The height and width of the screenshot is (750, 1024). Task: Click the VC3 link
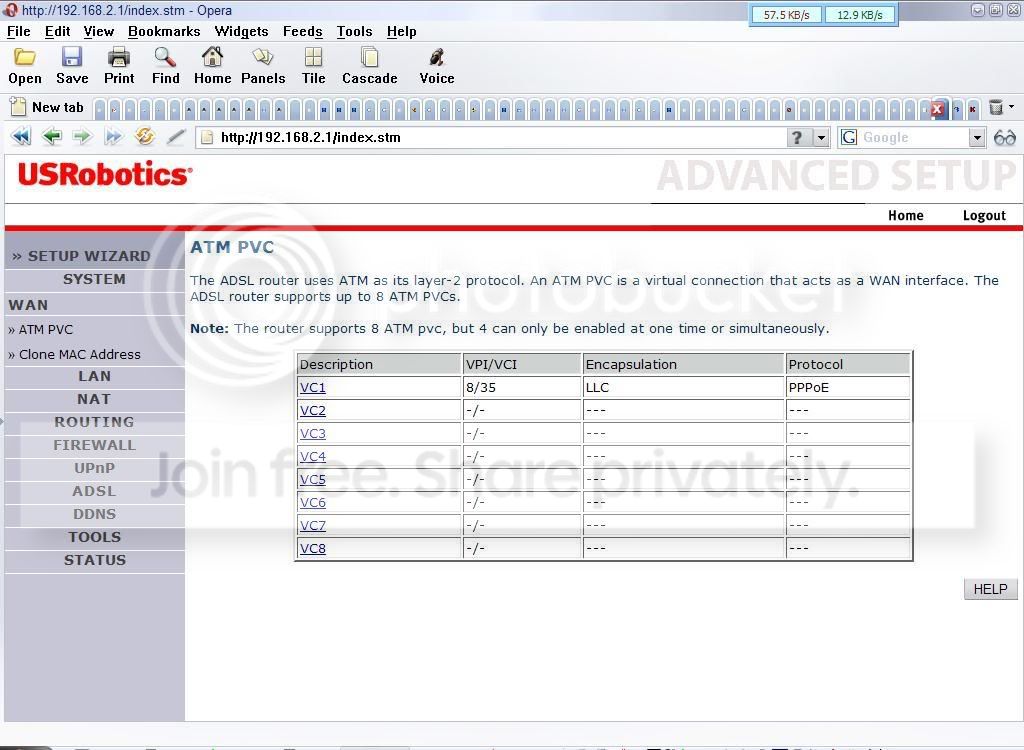pyautogui.click(x=312, y=433)
